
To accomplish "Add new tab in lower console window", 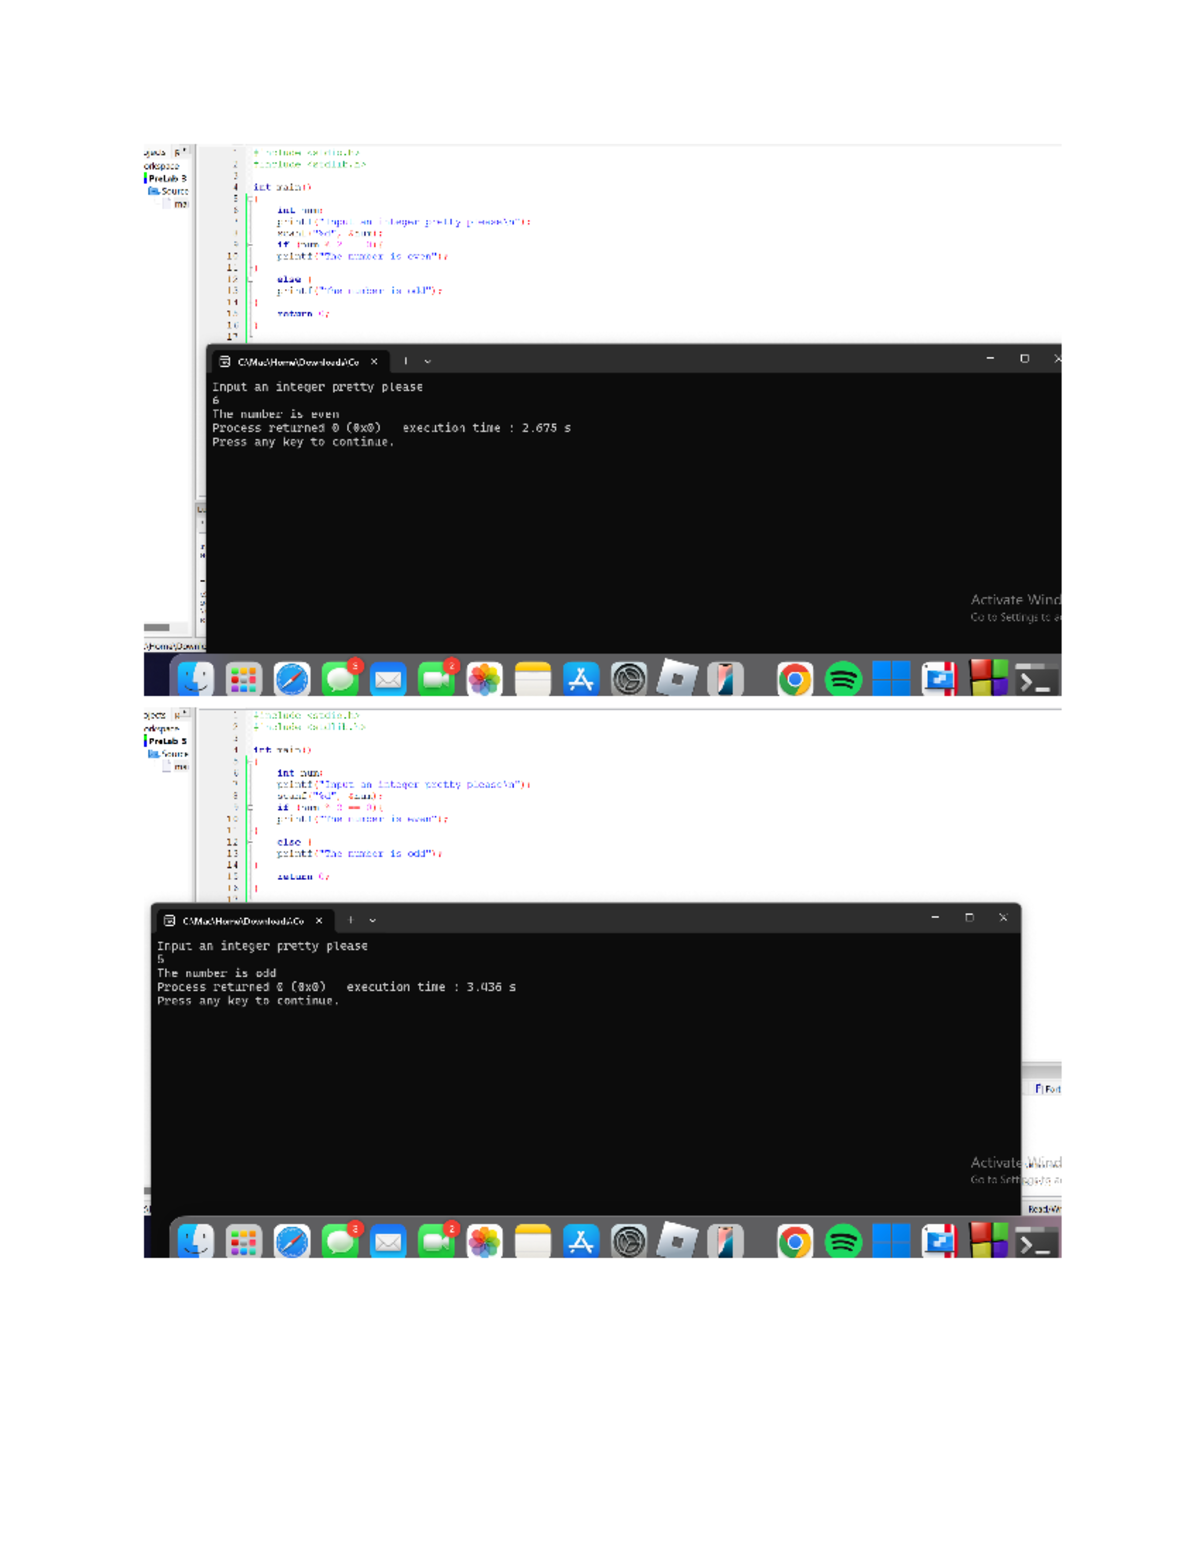I will [x=350, y=921].
